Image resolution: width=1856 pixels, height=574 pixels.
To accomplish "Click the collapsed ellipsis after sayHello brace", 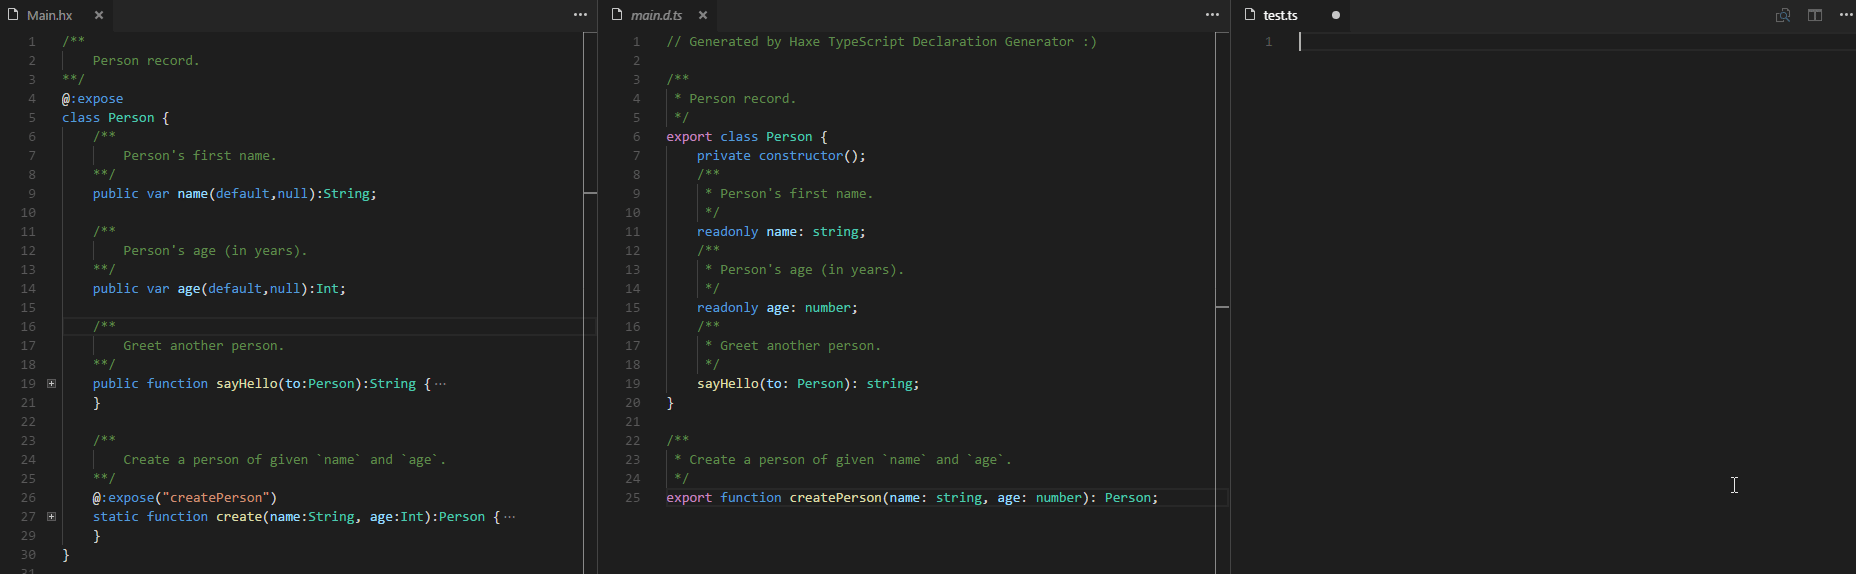I will [441, 383].
